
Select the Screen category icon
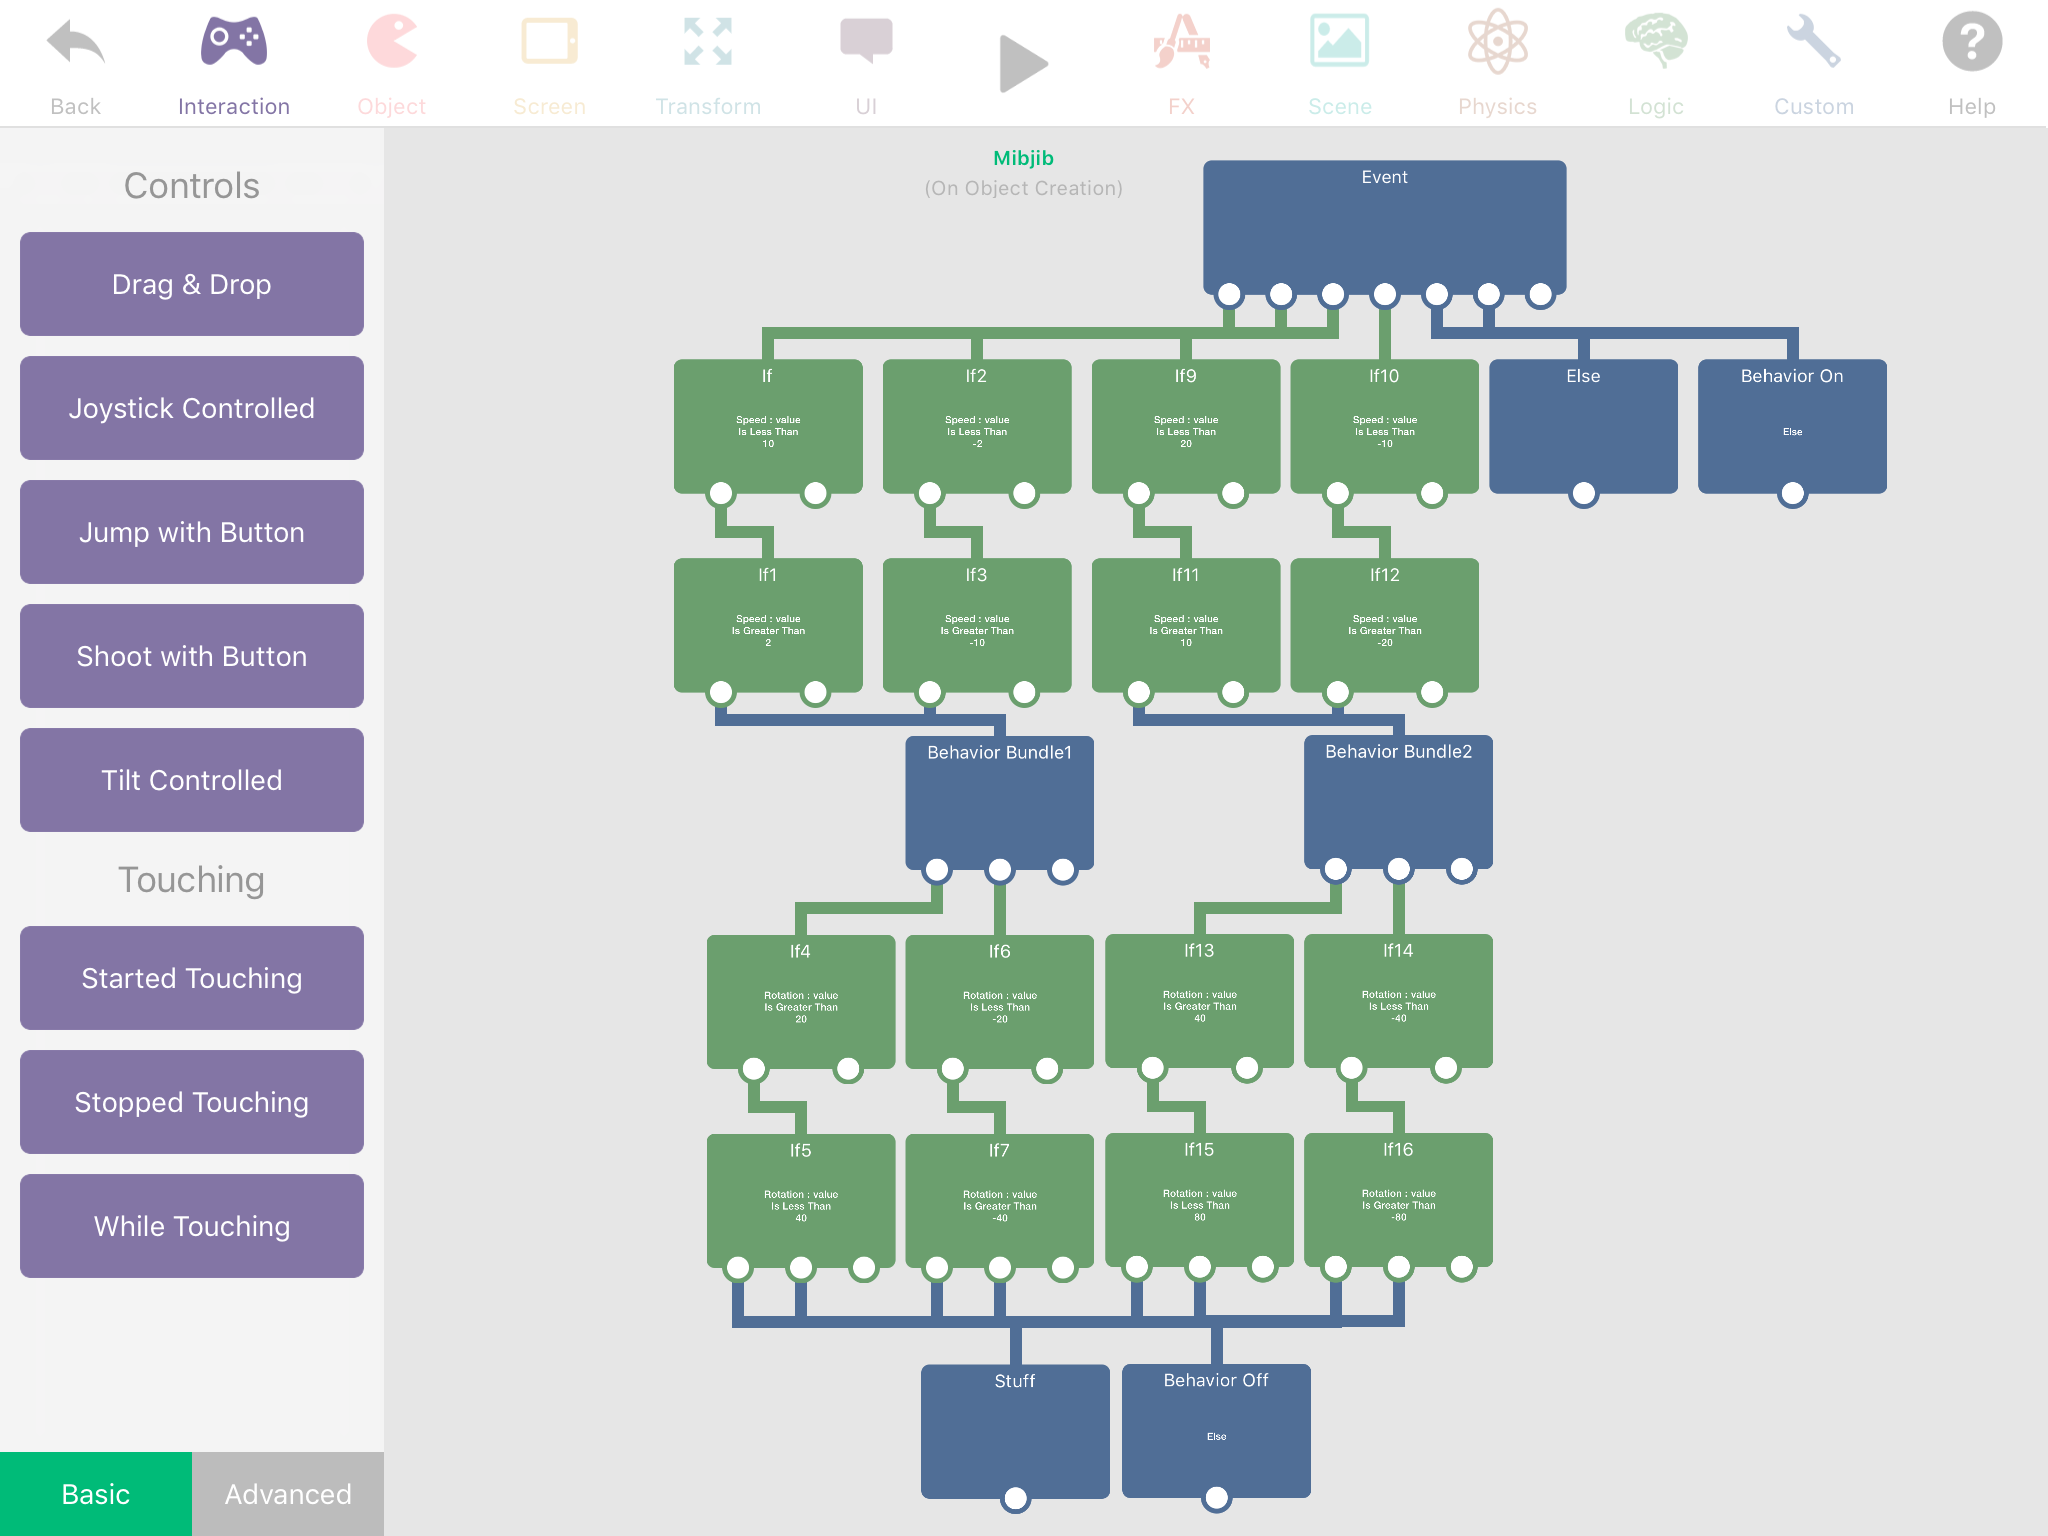(549, 44)
